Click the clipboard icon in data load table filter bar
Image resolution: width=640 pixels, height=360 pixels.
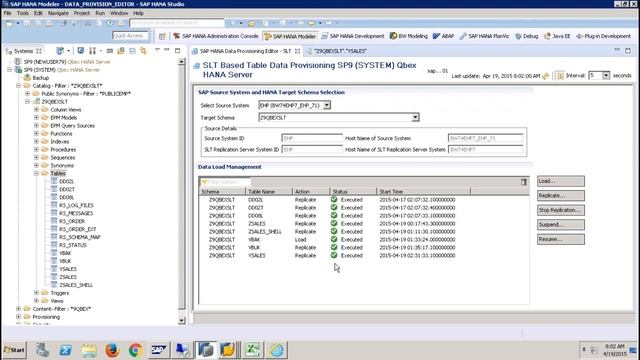[524, 182]
